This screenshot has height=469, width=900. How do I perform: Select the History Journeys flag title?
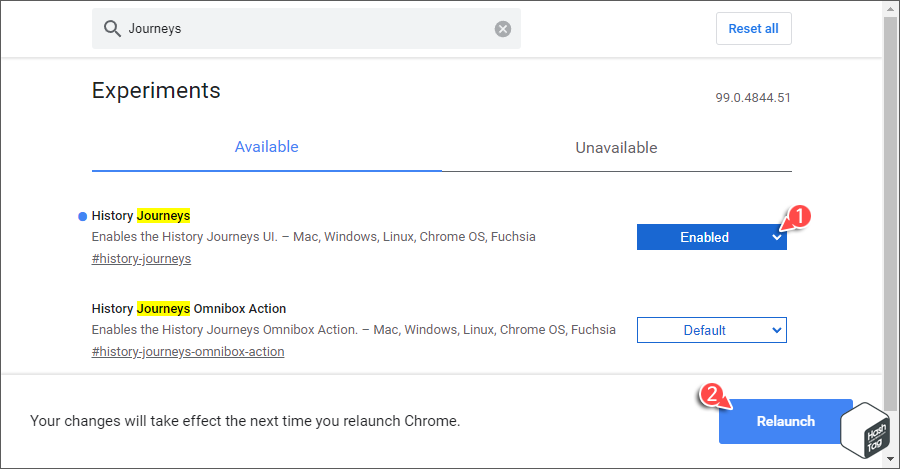[141, 216]
